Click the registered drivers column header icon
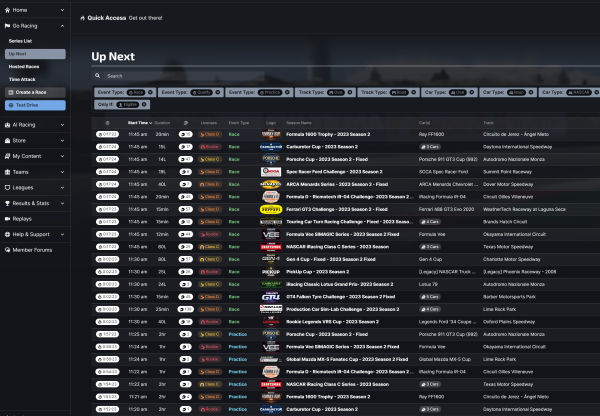This screenshot has height=416, width=600. point(186,123)
